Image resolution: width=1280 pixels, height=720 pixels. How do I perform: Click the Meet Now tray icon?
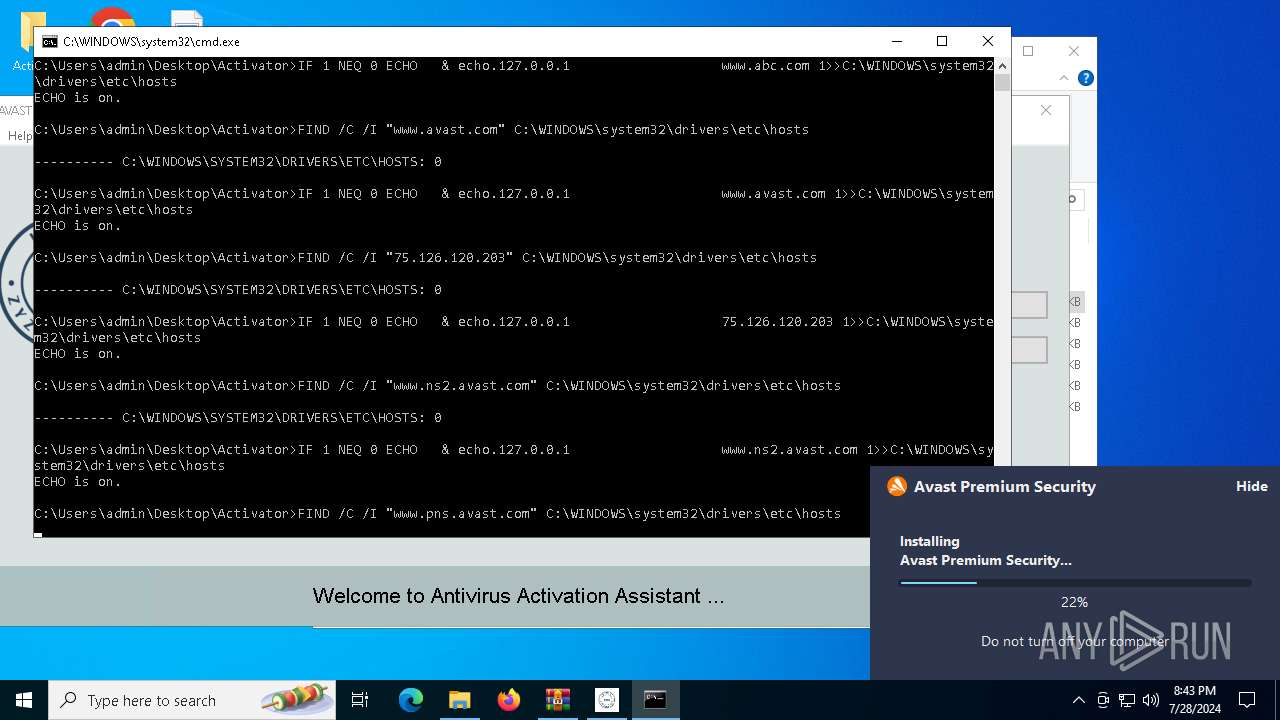(1103, 700)
